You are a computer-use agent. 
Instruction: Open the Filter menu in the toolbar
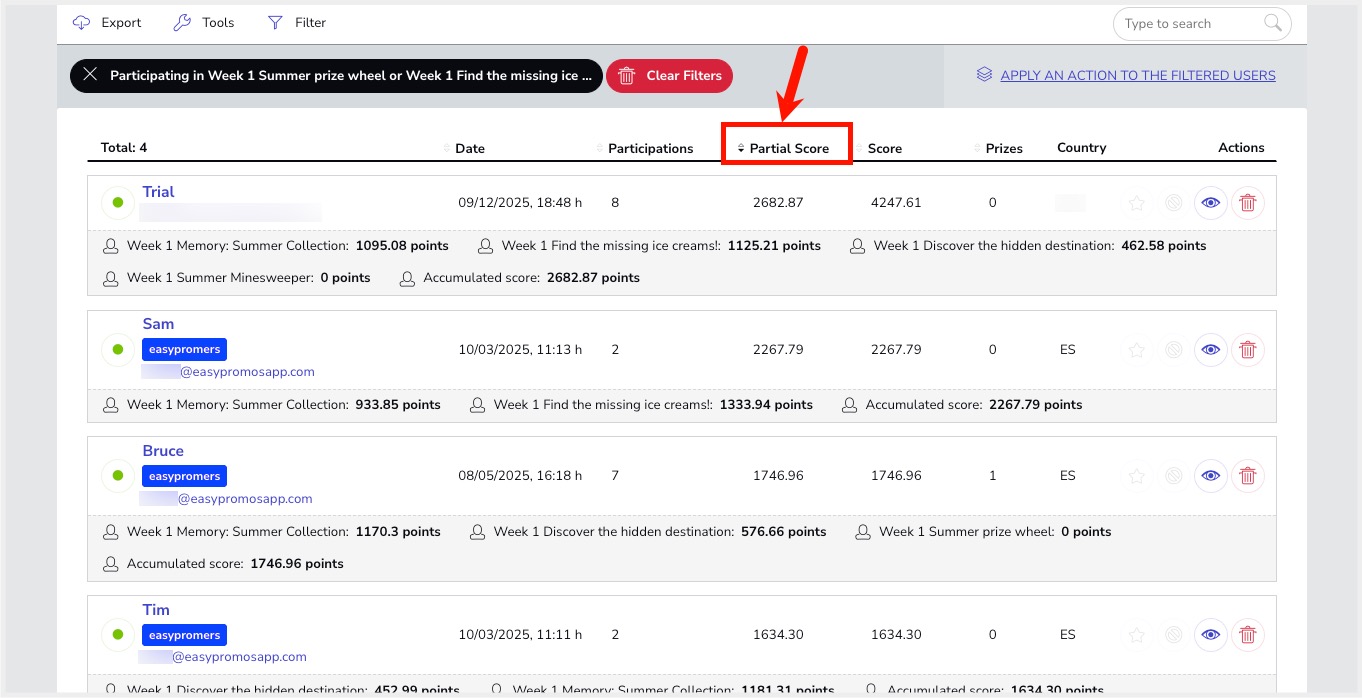coord(297,23)
